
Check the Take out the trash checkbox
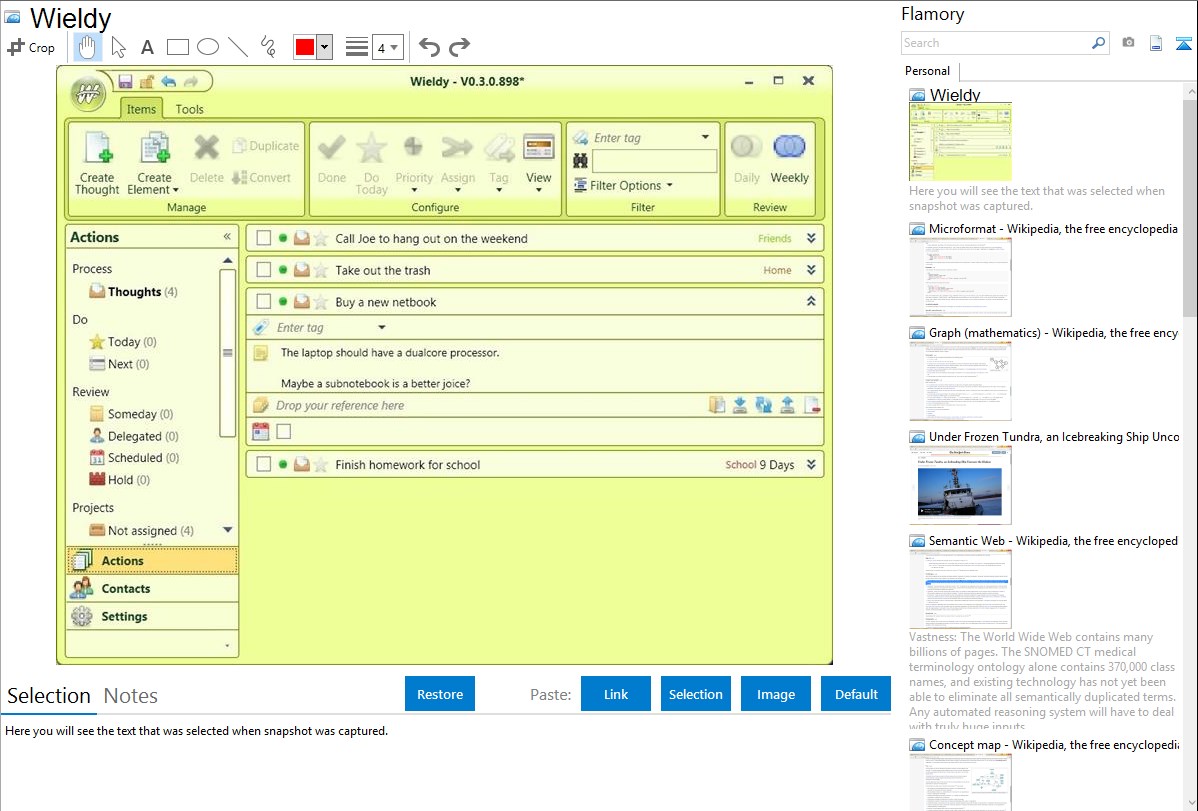(x=264, y=270)
